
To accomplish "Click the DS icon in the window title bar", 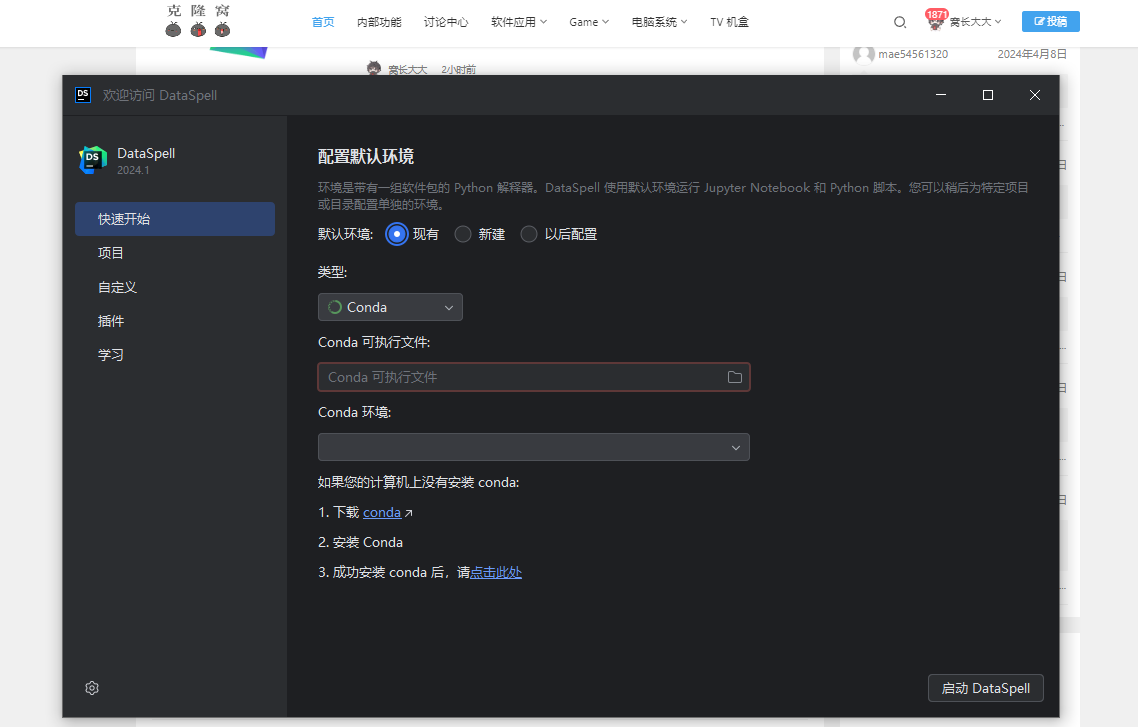I will tap(83, 95).
